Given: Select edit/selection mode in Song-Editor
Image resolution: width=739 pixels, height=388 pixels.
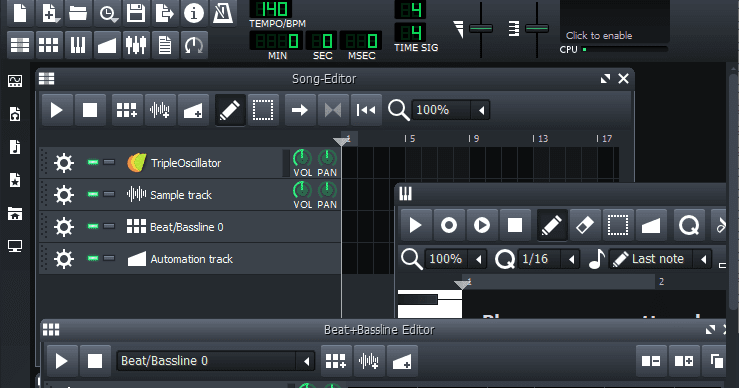Looking at the screenshot, I should [263, 110].
